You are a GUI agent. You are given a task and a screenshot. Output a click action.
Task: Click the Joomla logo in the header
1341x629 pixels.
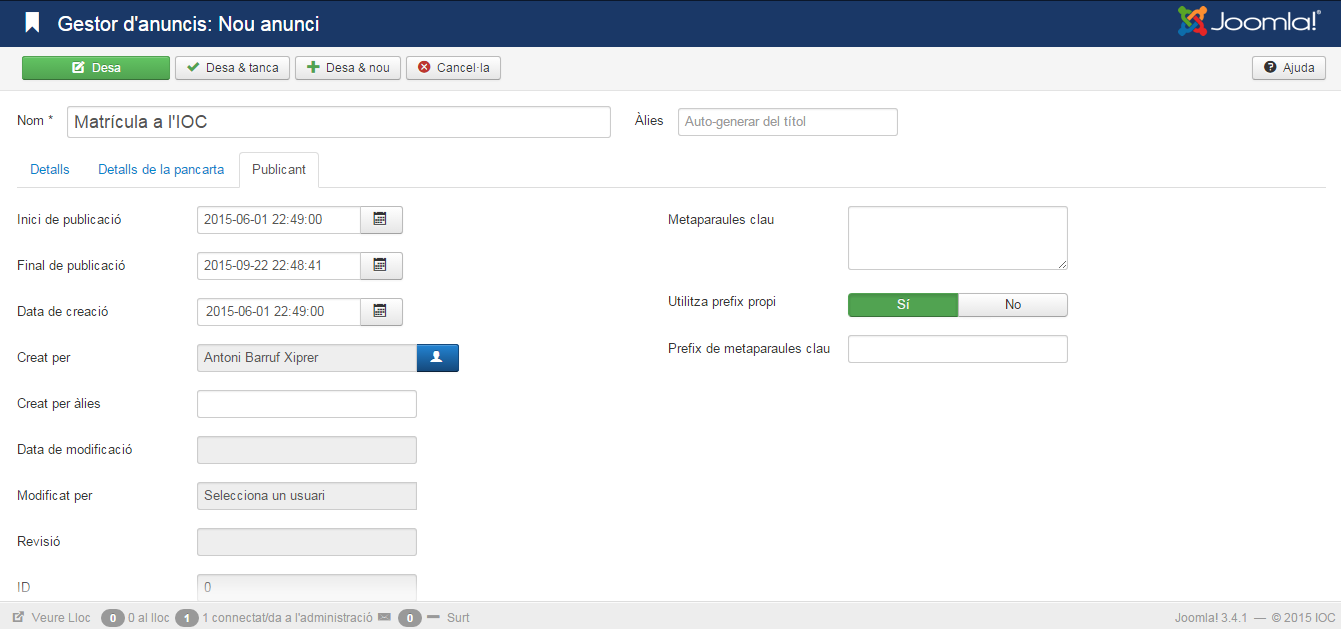coord(1249,22)
